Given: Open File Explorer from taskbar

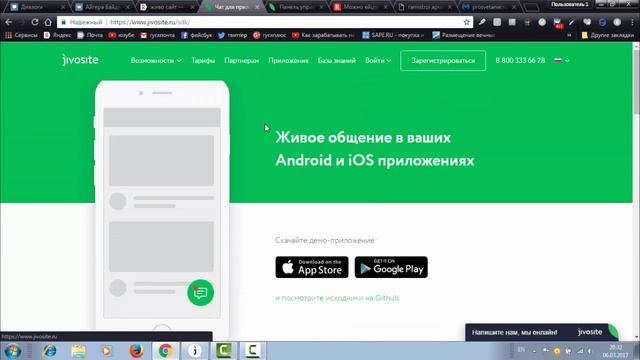Looking at the screenshot, I should click(x=78, y=351).
